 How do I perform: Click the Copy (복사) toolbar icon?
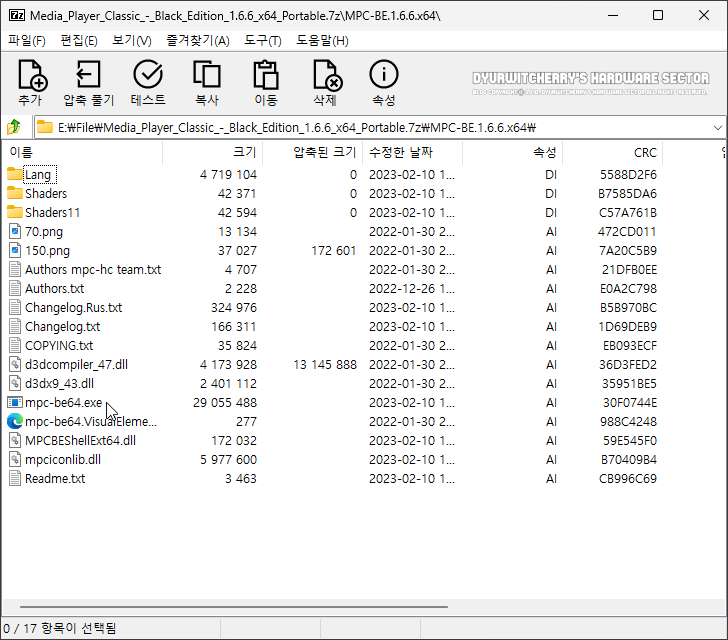coord(207,74)
